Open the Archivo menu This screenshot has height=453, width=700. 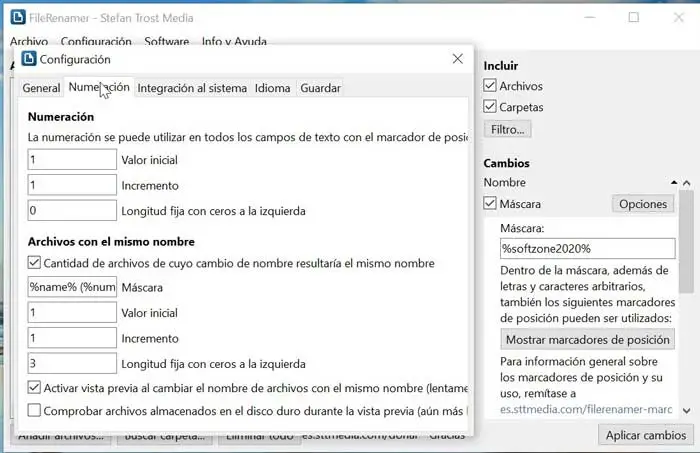(x=29, y=42)
